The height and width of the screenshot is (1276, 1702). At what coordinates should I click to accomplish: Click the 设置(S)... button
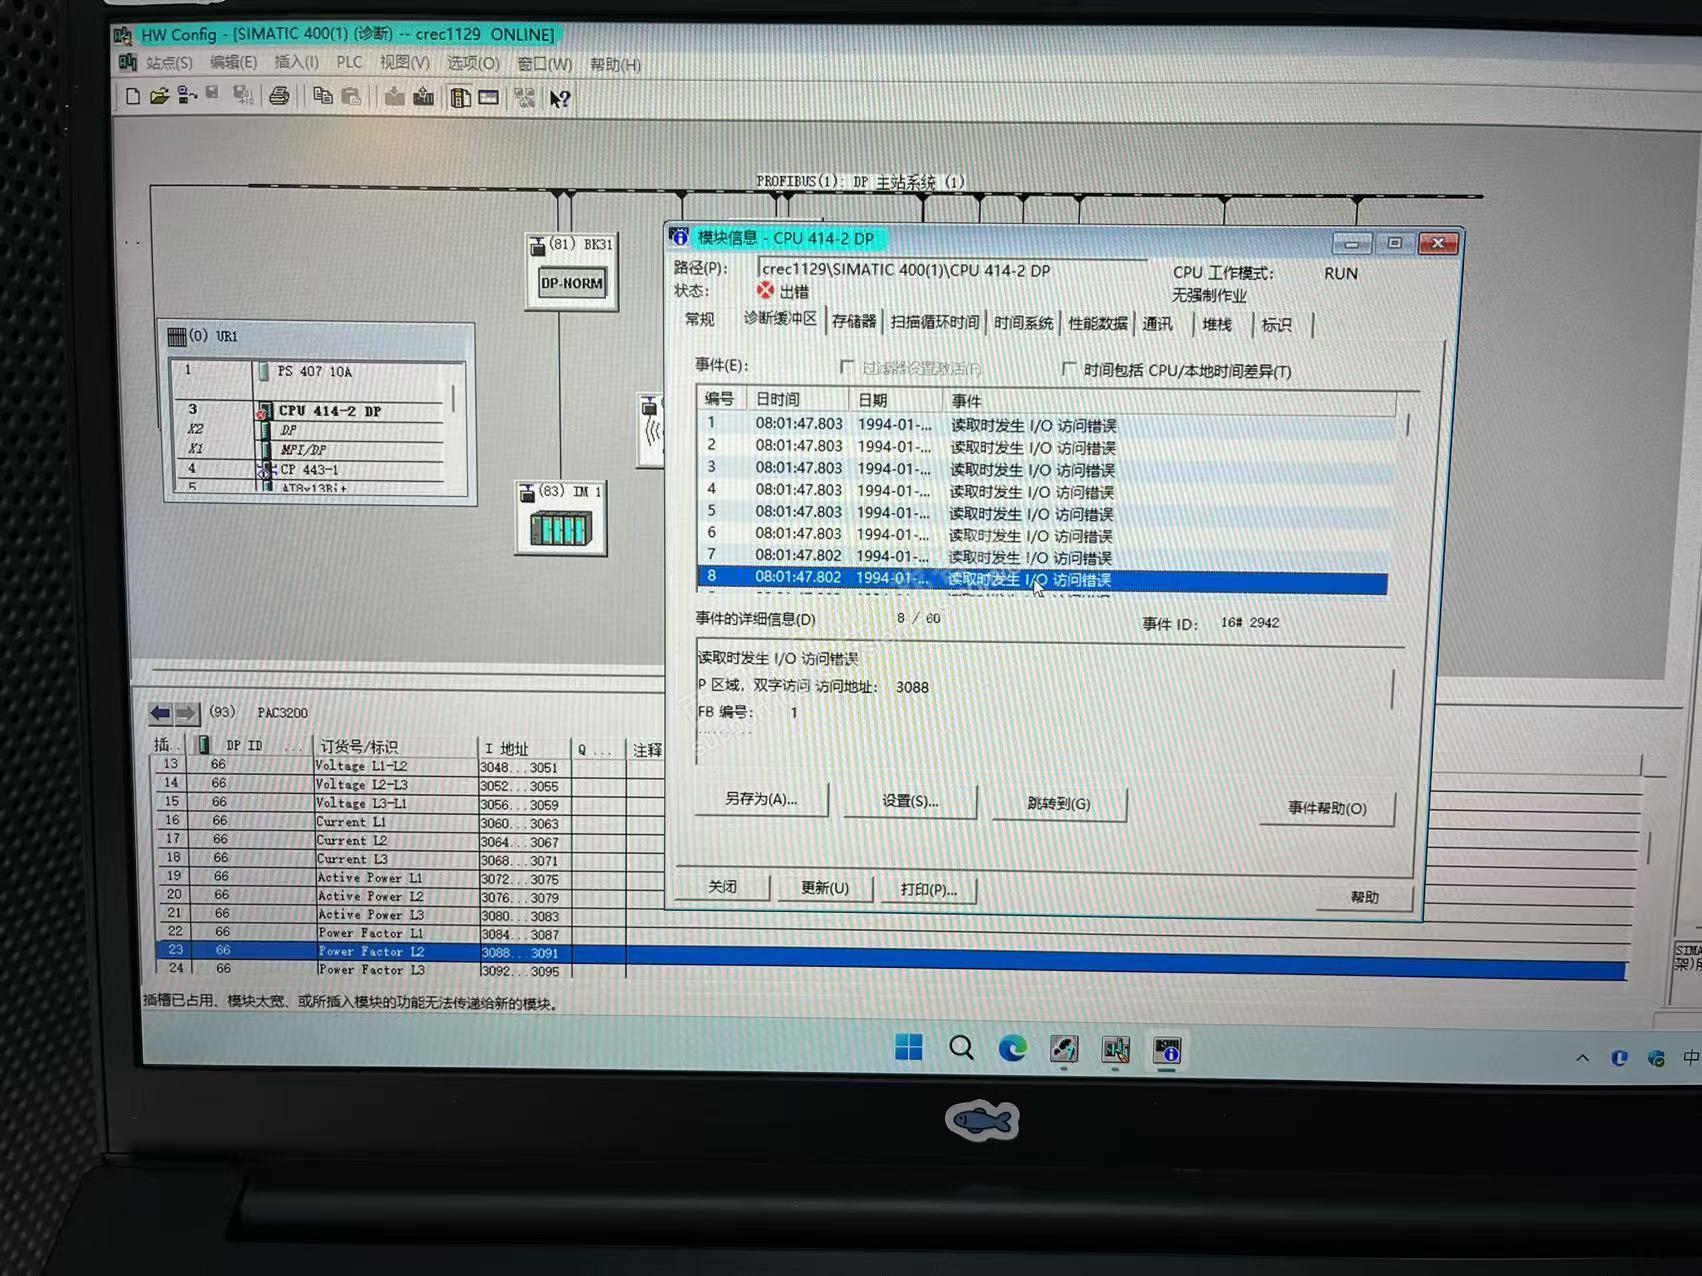click(x=910, y=801)
